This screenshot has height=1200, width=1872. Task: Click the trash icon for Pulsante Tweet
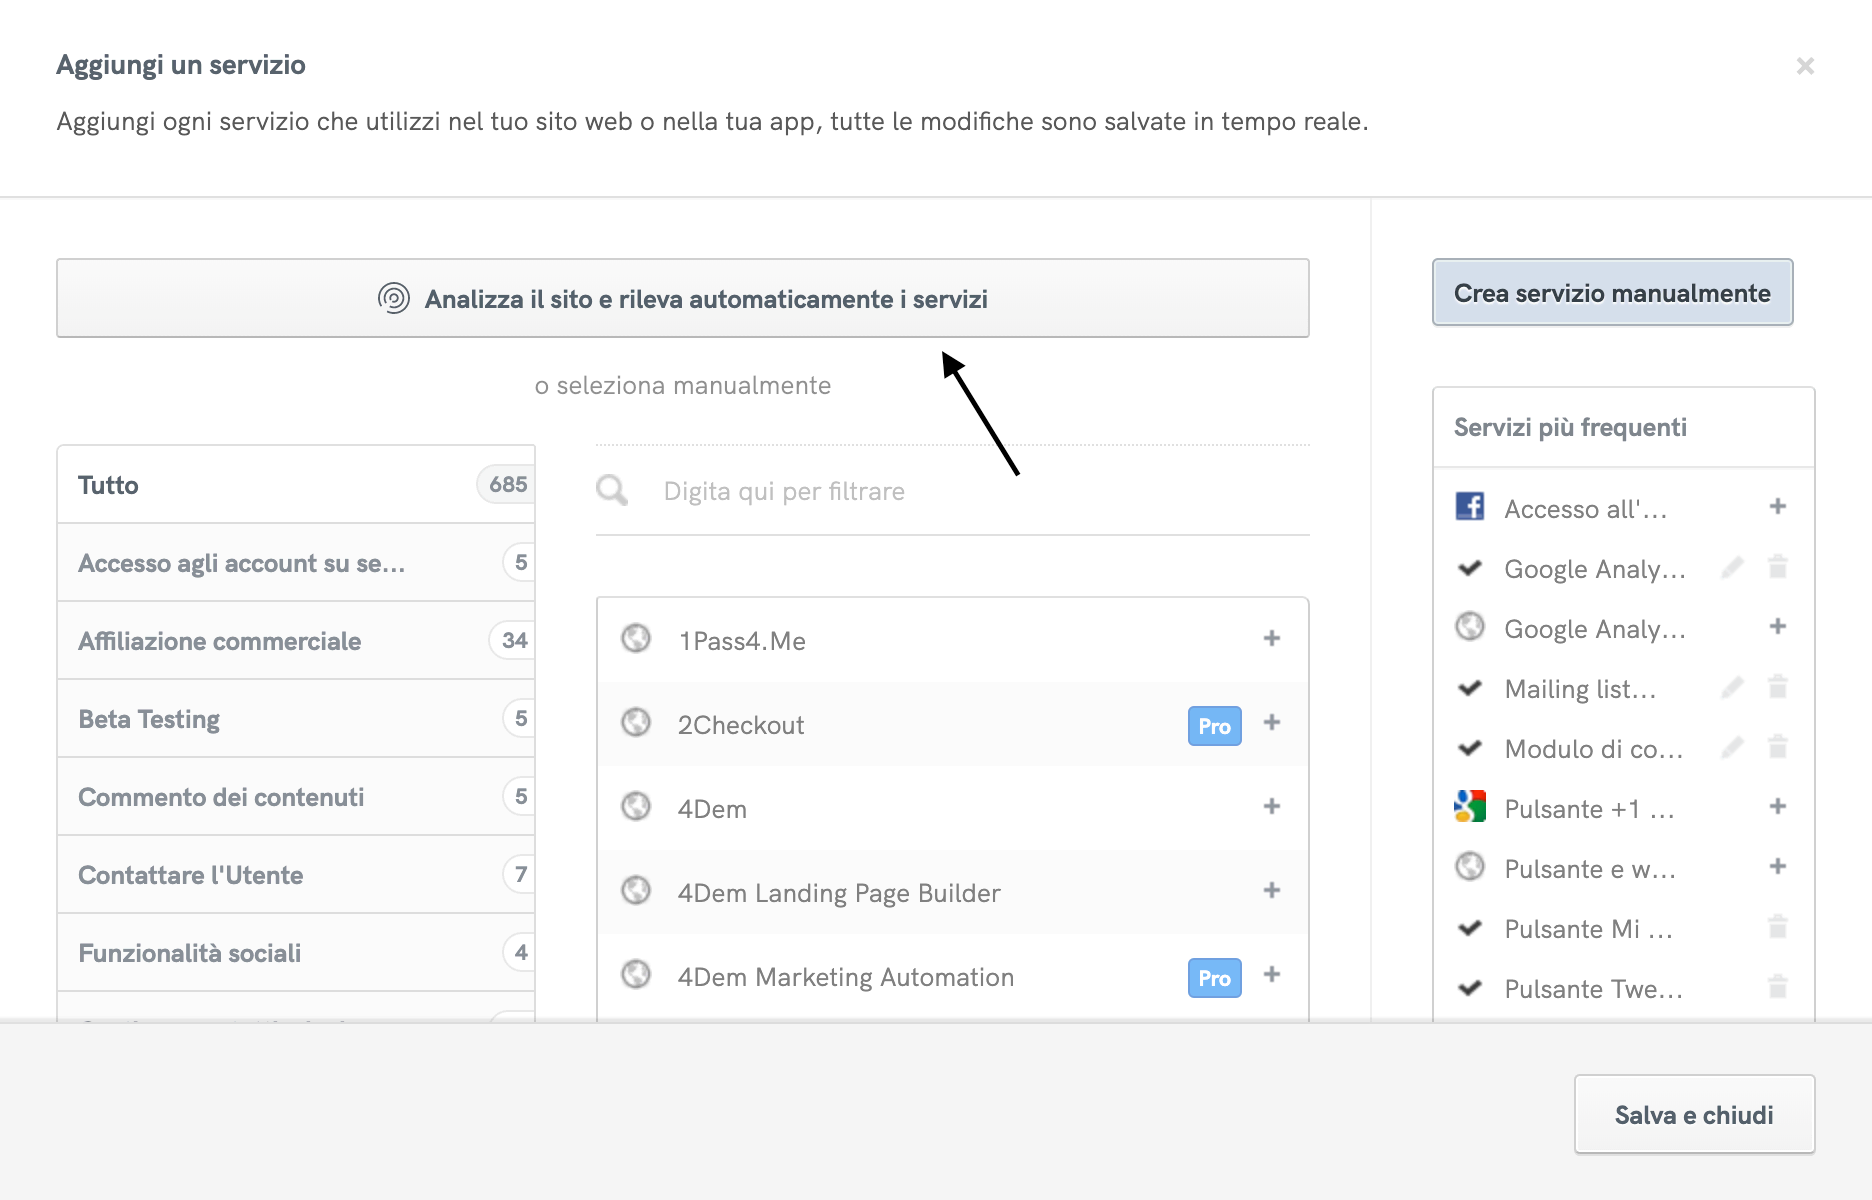[x=1779, y=988]
